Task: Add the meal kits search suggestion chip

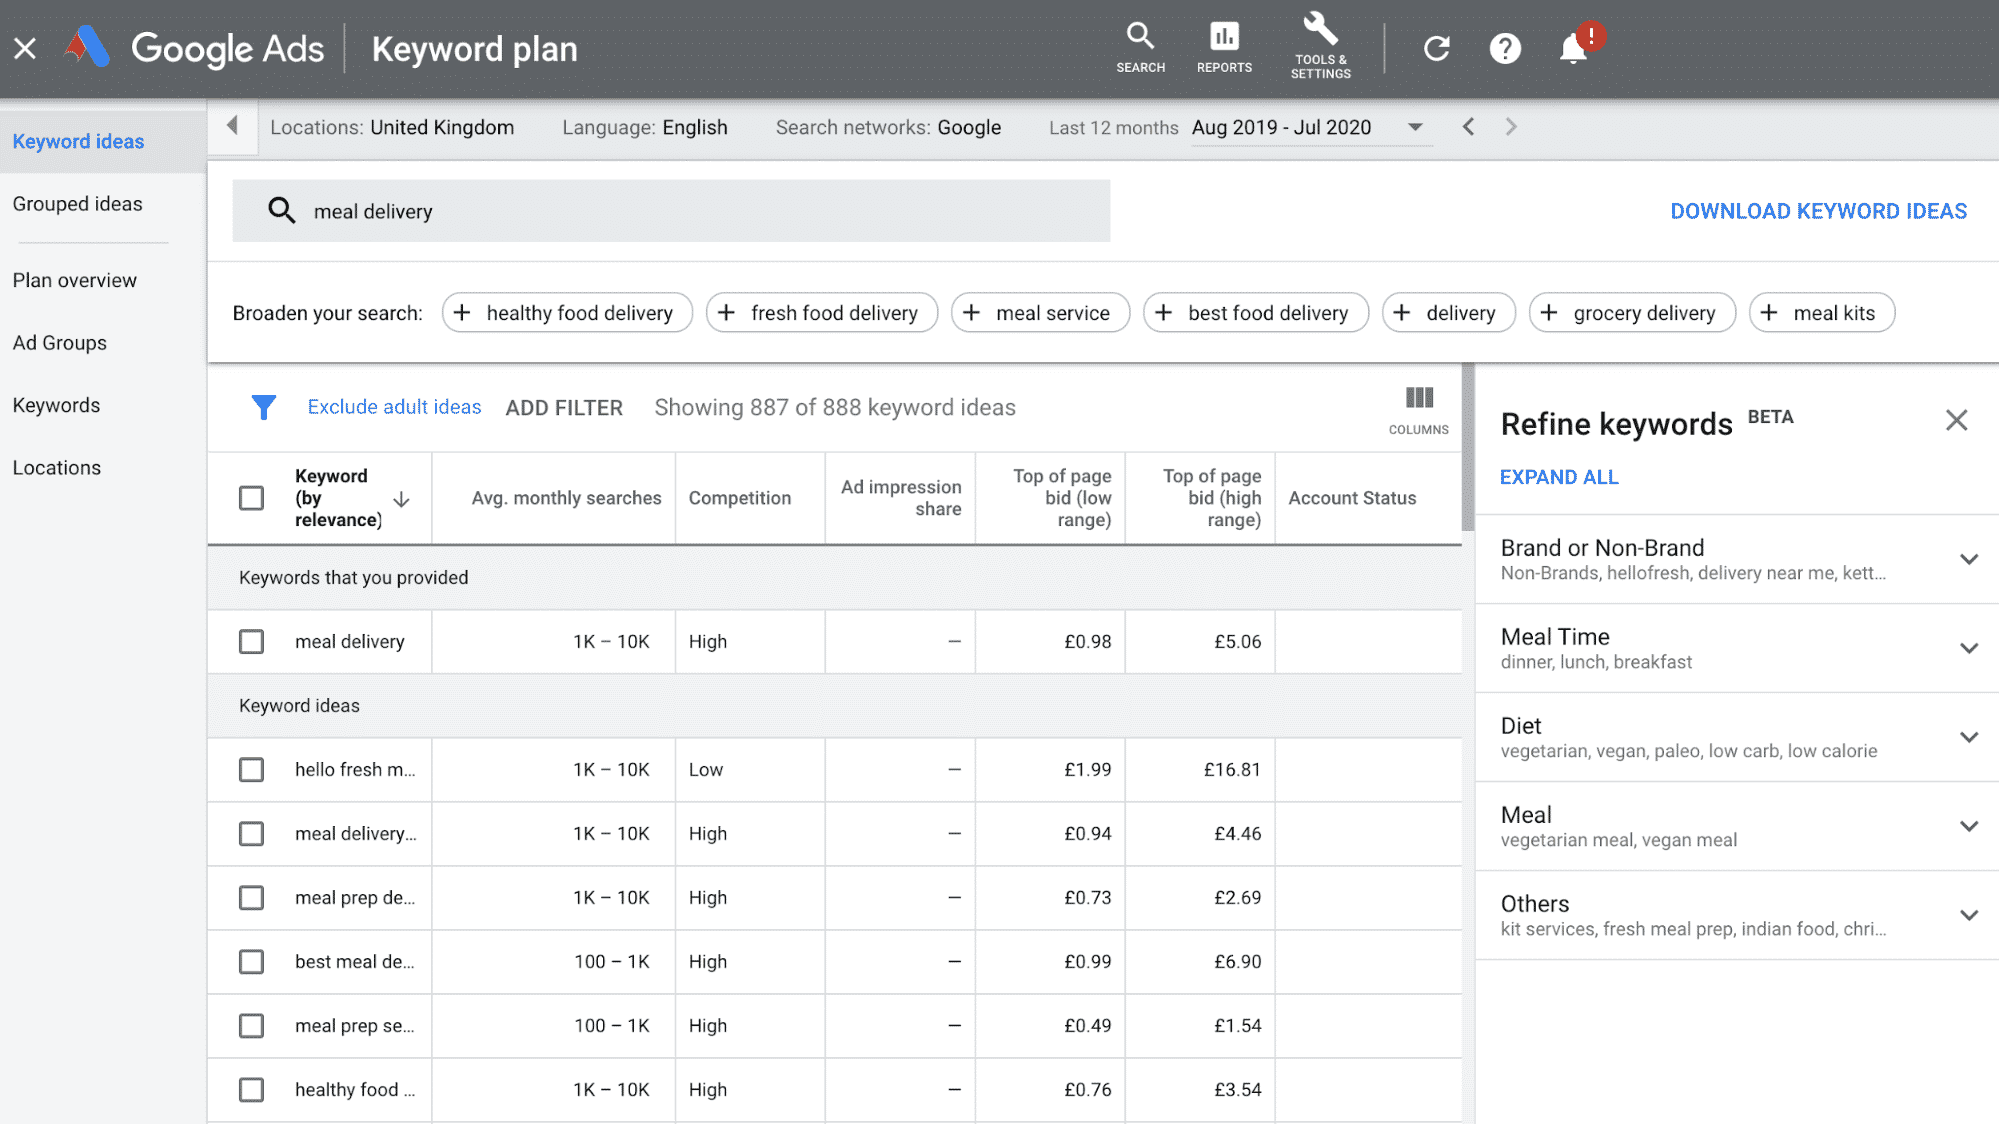Action: pyautogui.click(x=1821, y=312)
